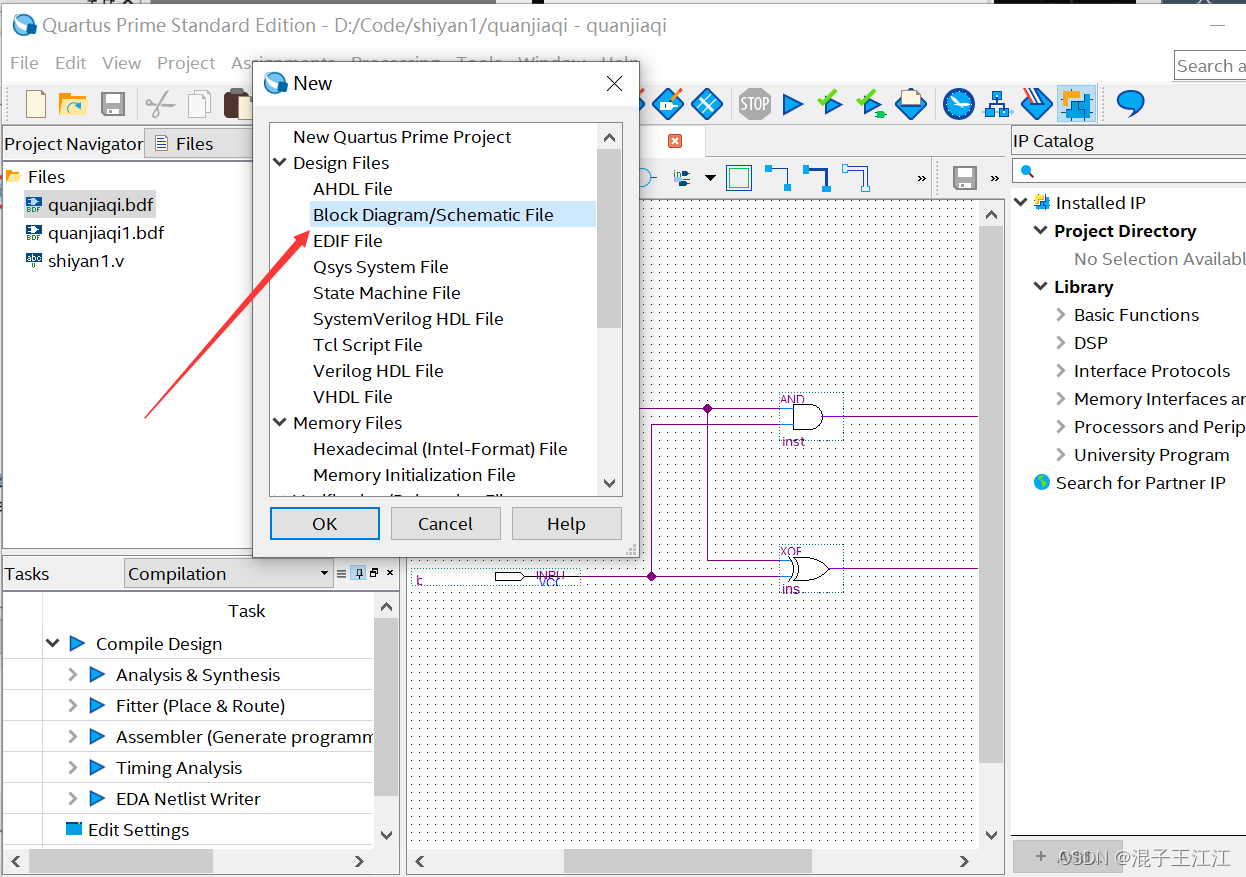Click Help in the New dialog
The height and width of the screenshot is (877, 1246).
[566, 524]
